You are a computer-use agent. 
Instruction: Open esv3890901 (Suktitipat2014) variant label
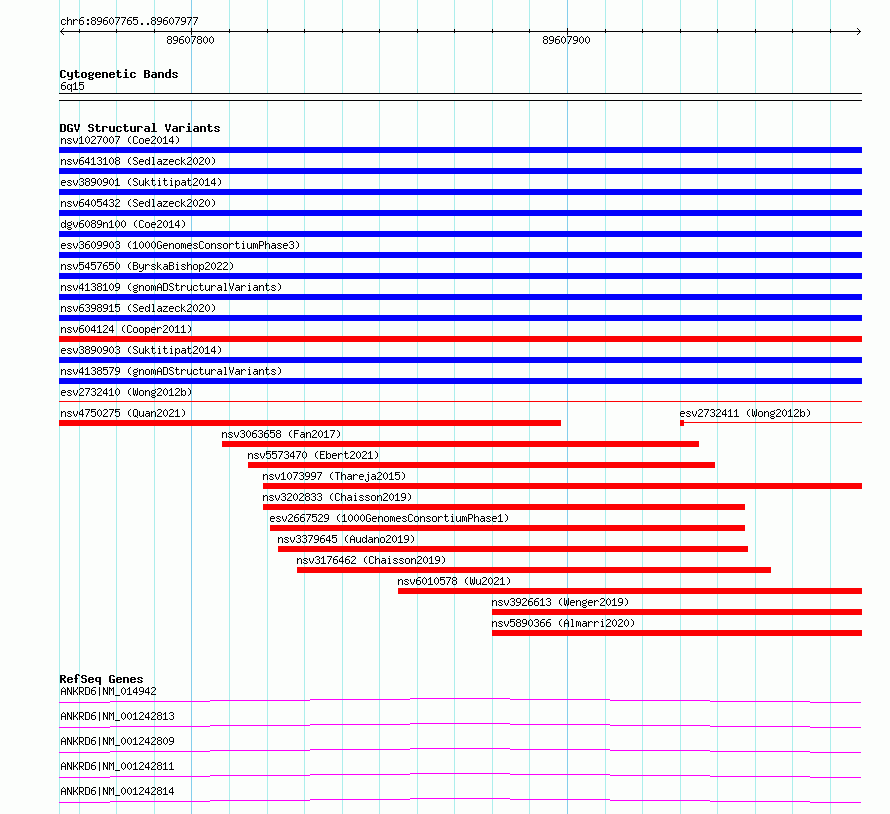pos(141,182)
